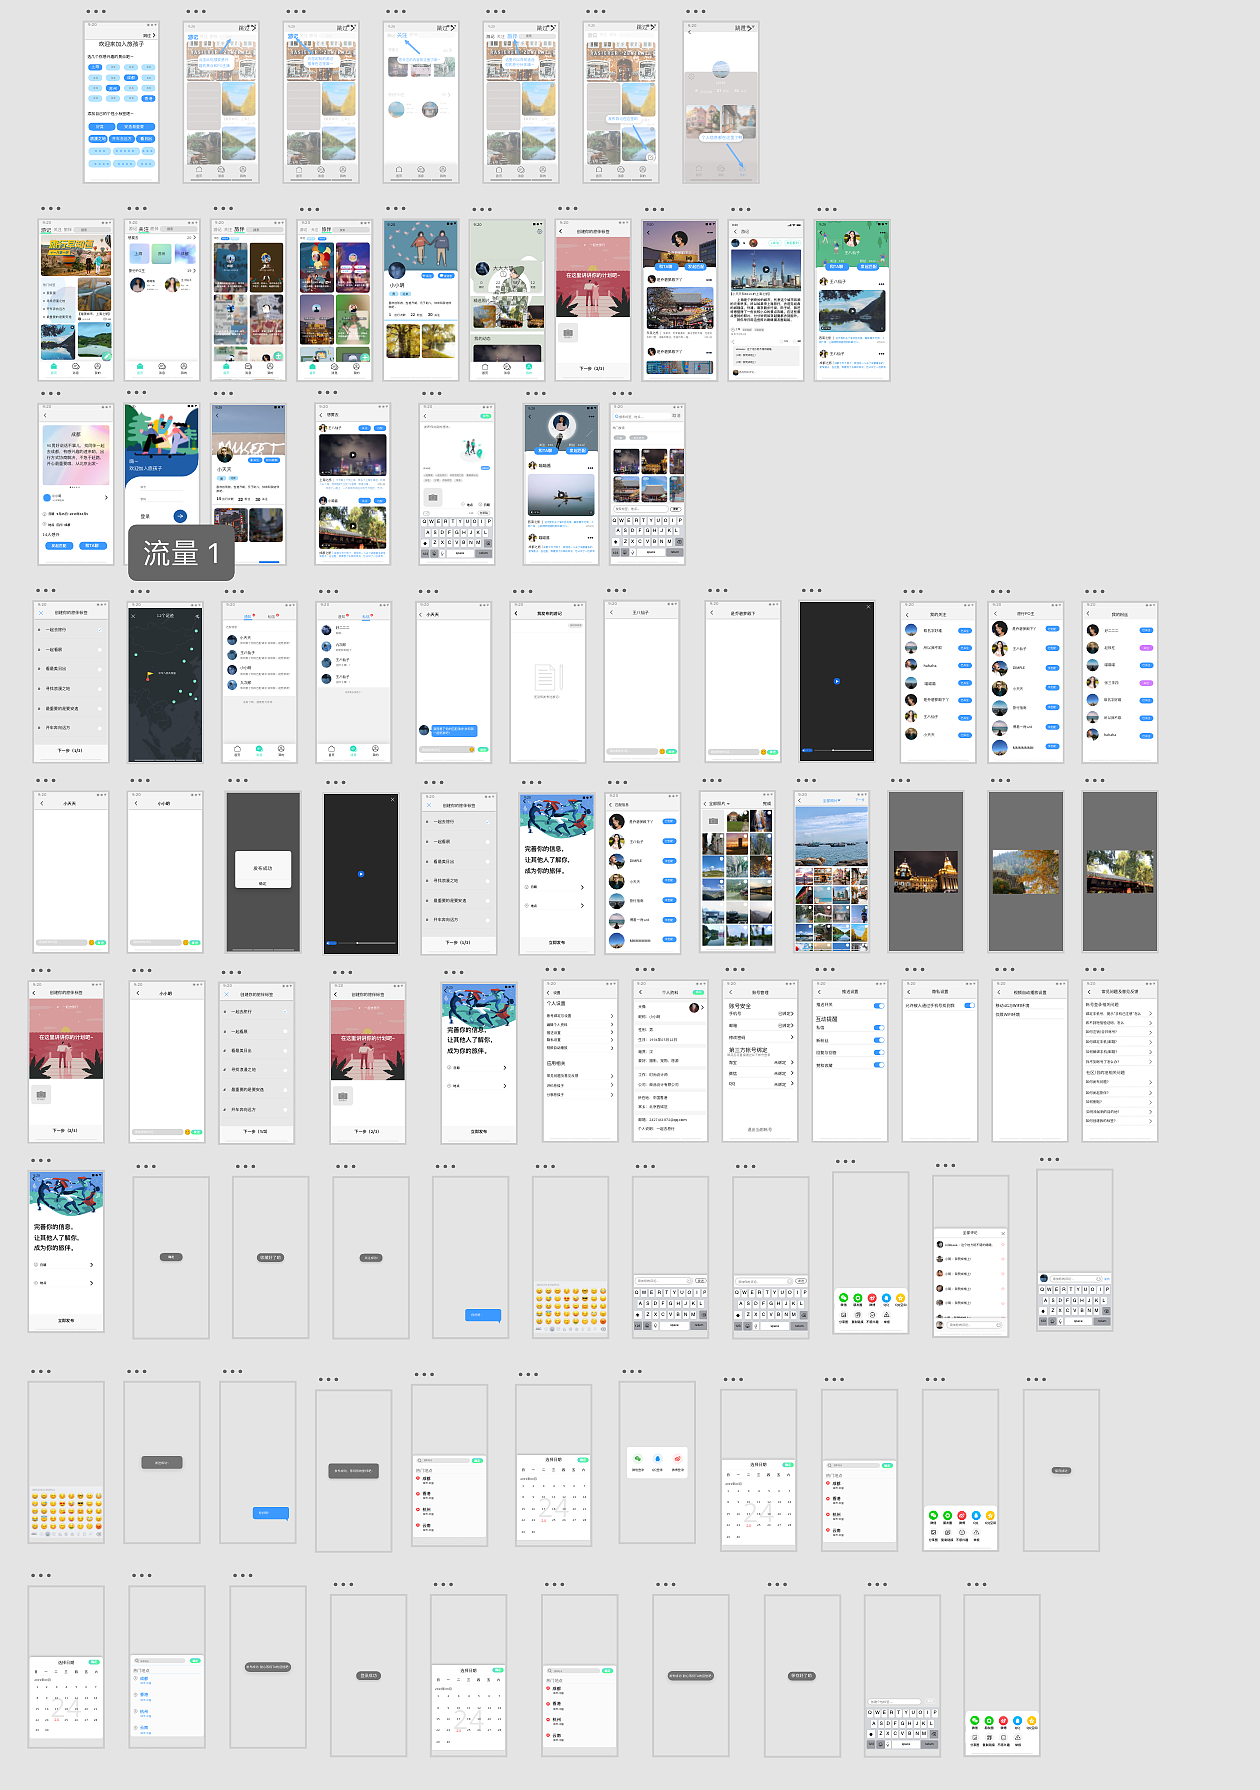The width and height of the screenshot is (1260, 1790).
Task: Toggle 赞和收藏 switch in push settings
Action: pyautogui.click(x=879, y=1064)
